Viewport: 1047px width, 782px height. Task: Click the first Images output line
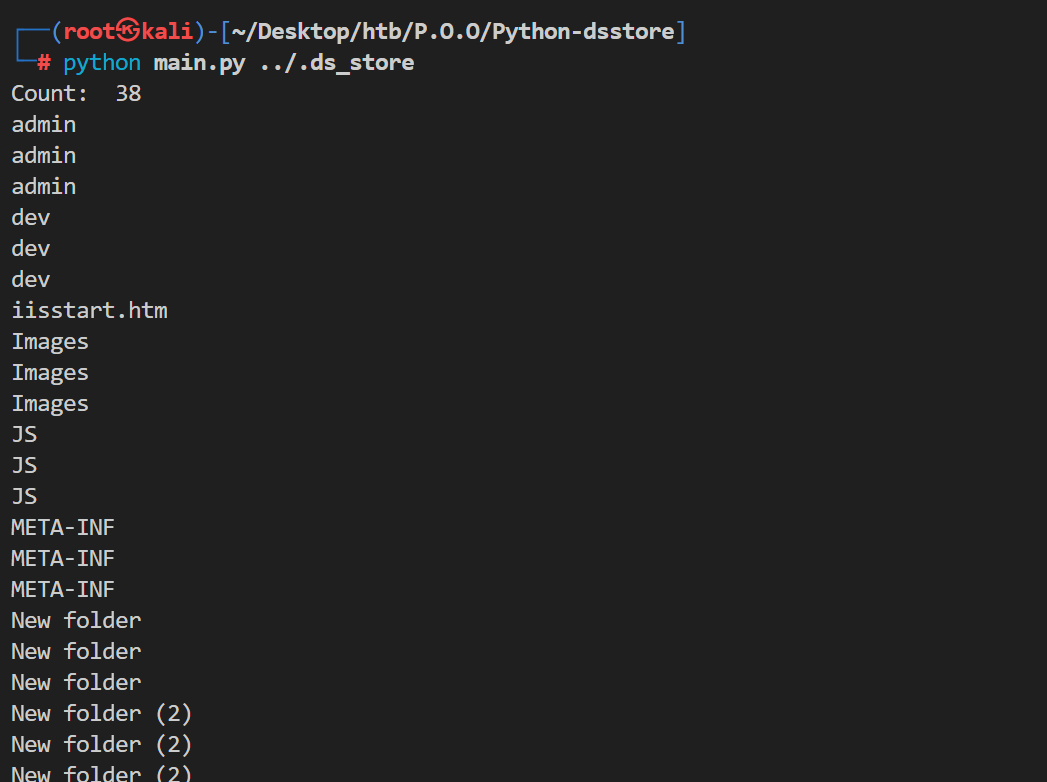[50, 342]
